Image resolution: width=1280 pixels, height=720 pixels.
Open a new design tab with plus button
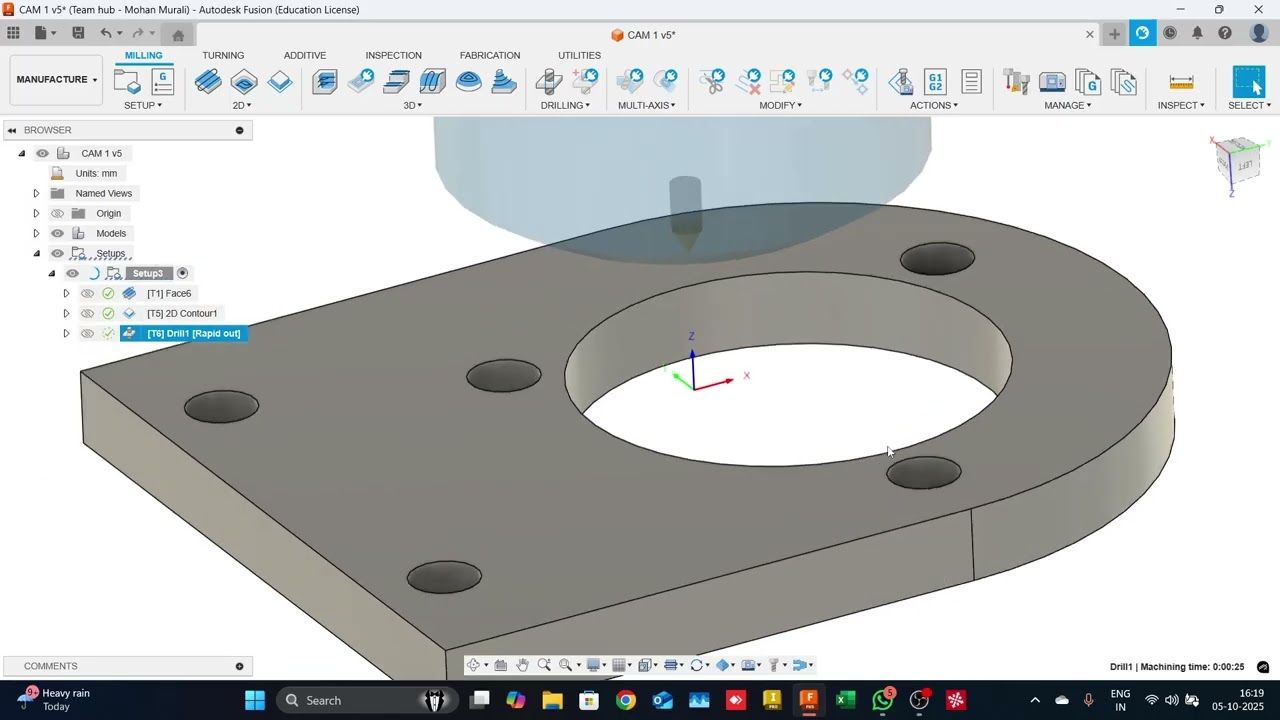(x=1114, y=34)
